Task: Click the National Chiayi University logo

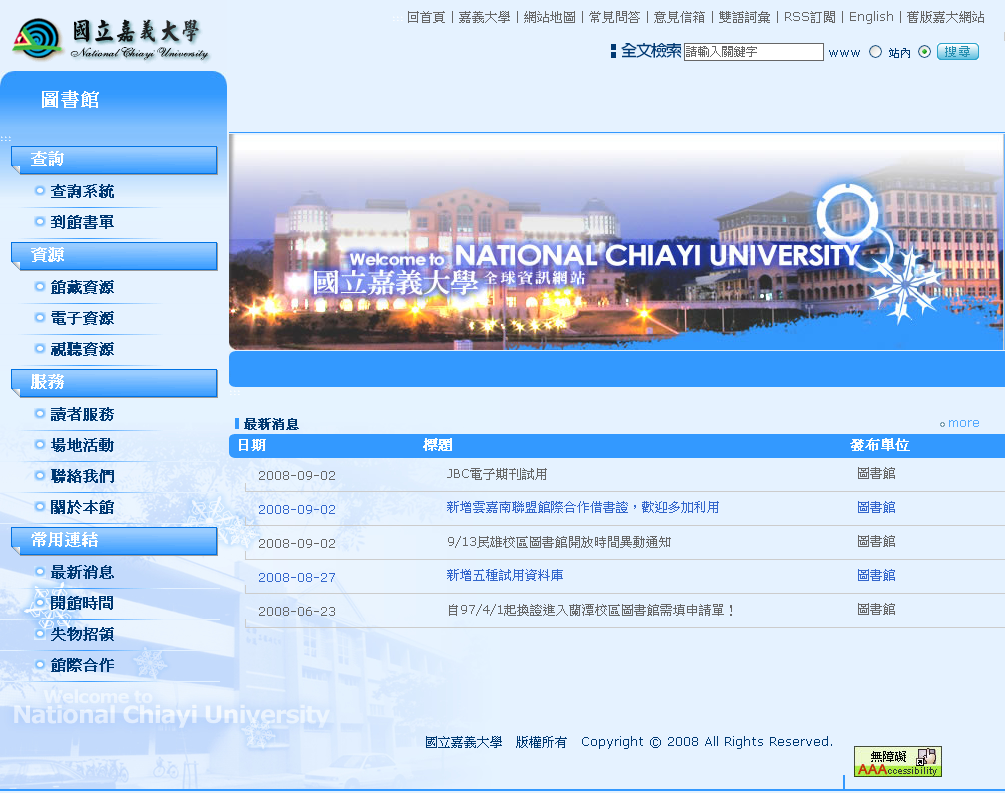Action: pyautogui.click(x=110, y=38)
